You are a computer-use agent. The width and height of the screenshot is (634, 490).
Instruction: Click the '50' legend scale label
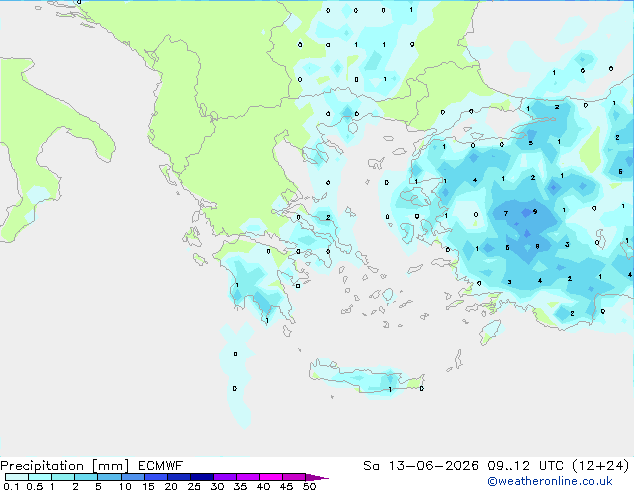309,486
